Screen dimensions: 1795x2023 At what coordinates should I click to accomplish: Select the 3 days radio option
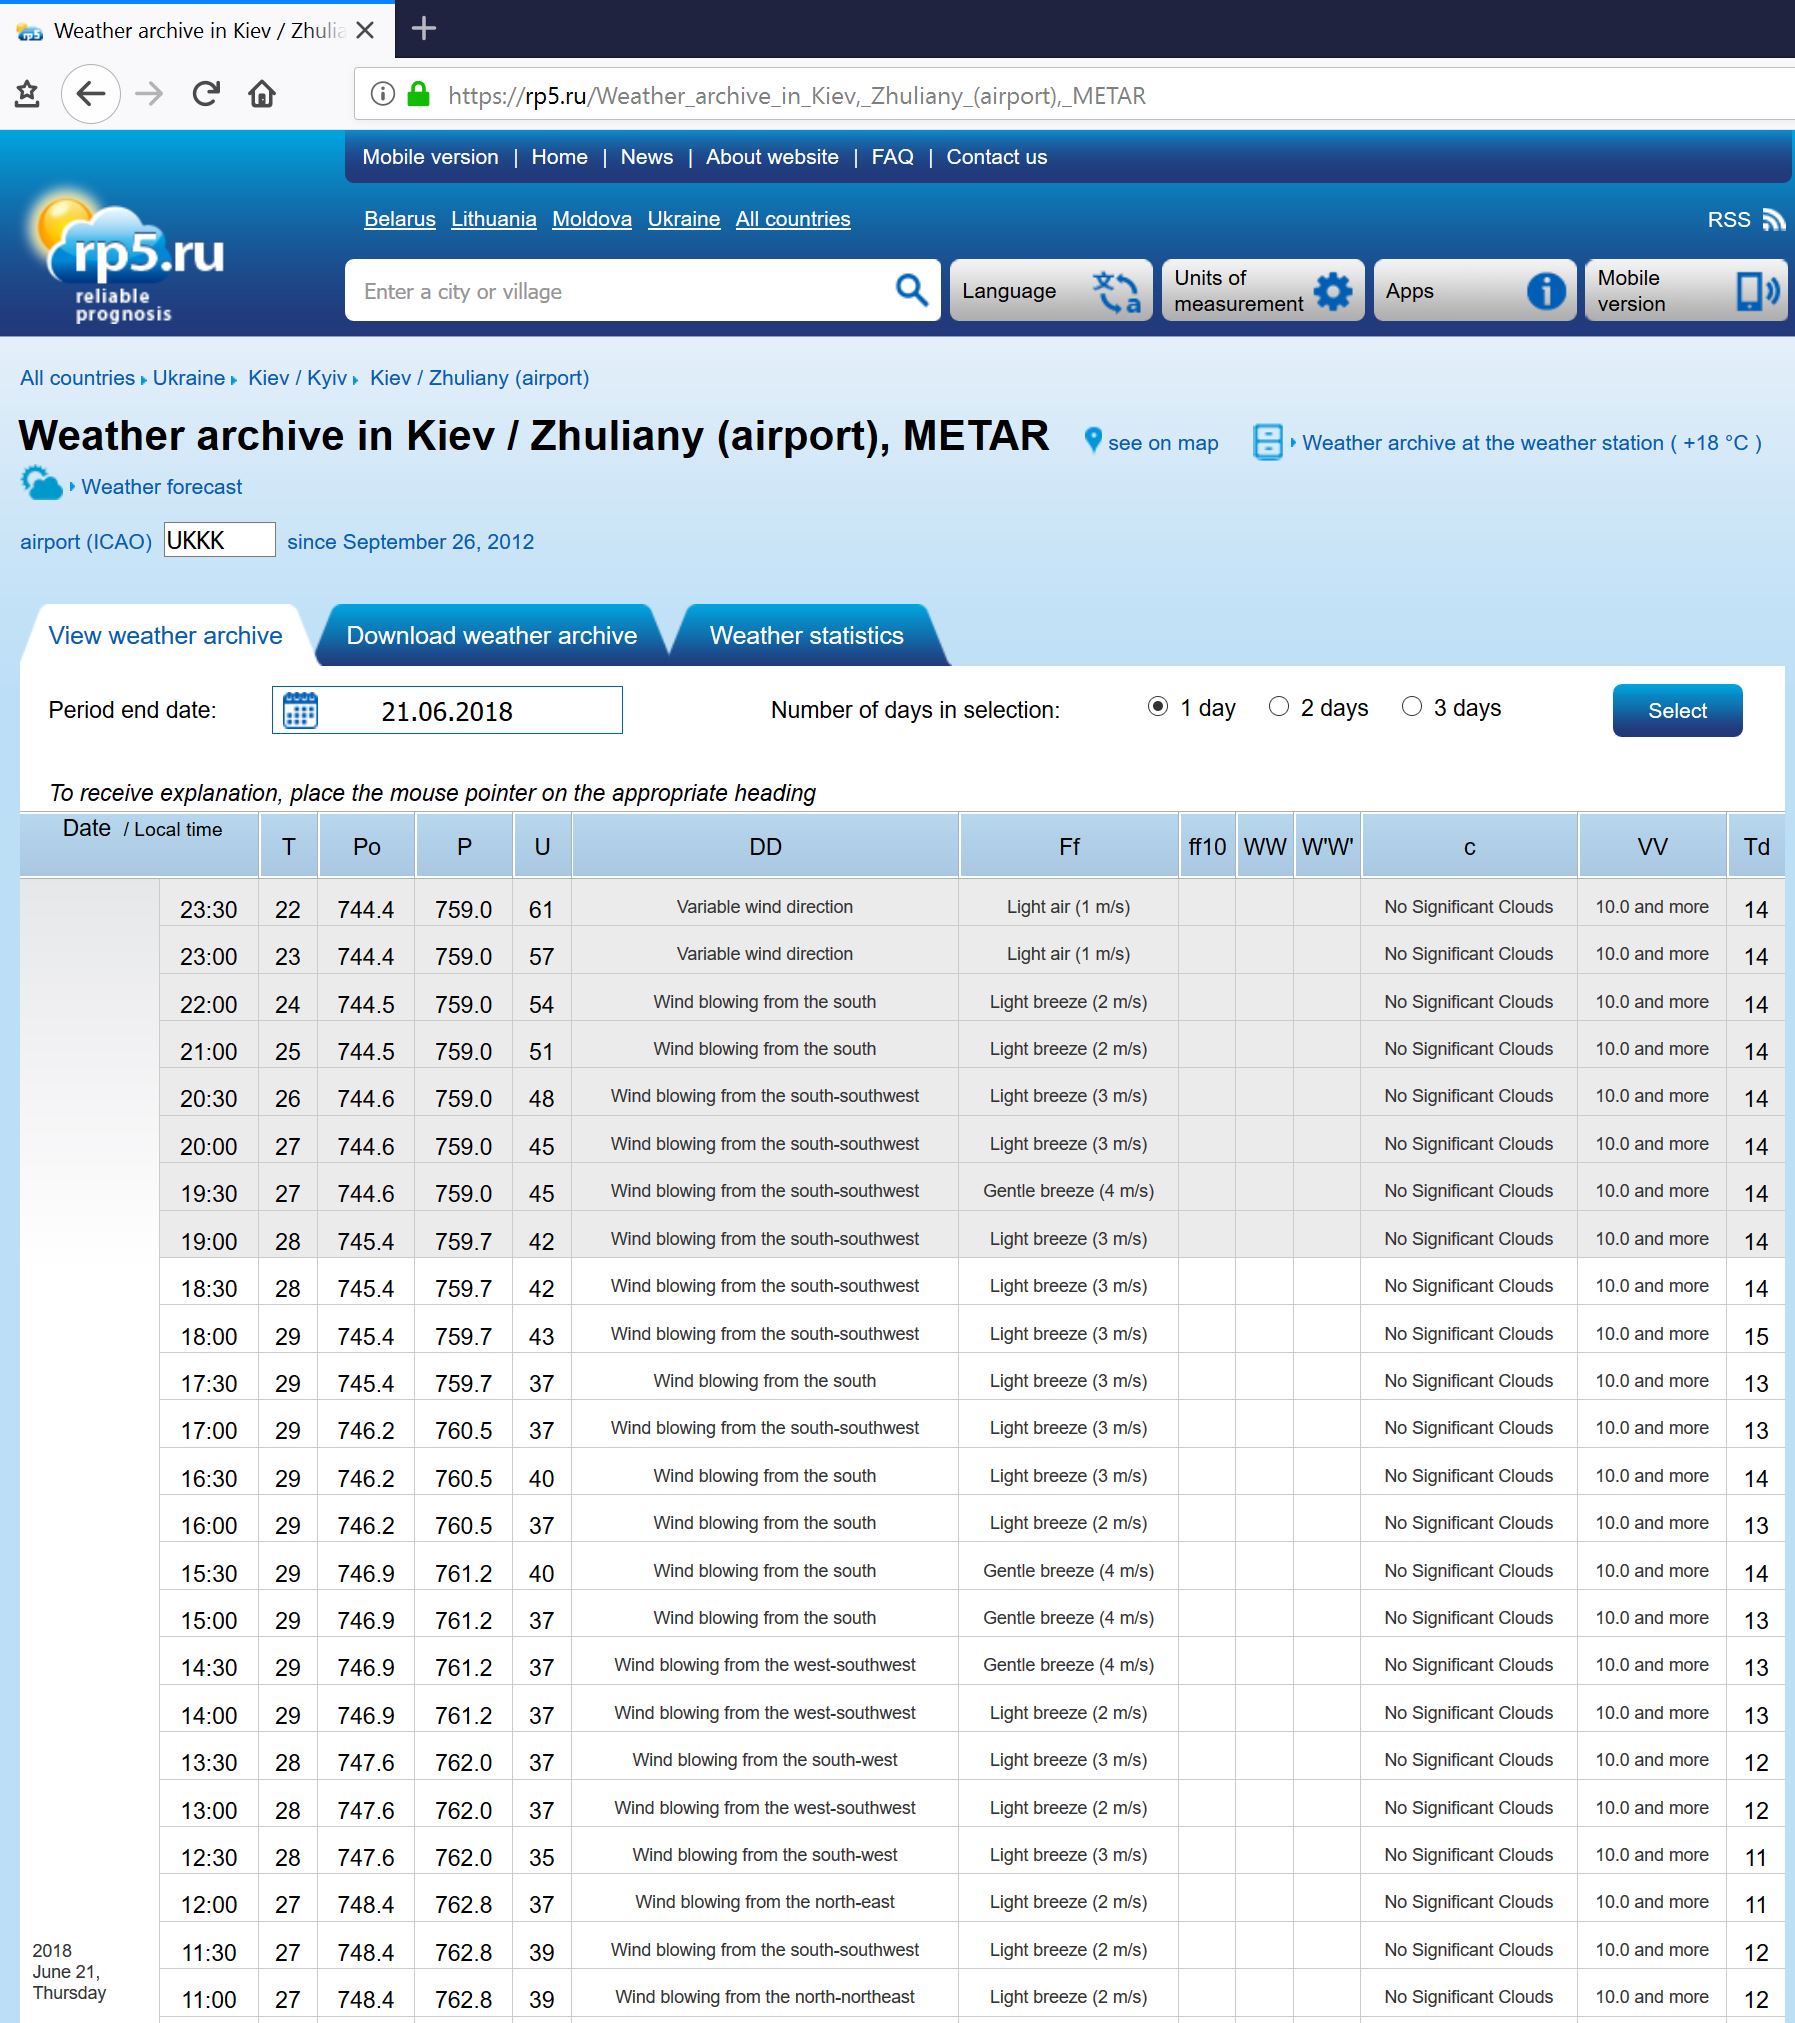(x=1411, y=707)
